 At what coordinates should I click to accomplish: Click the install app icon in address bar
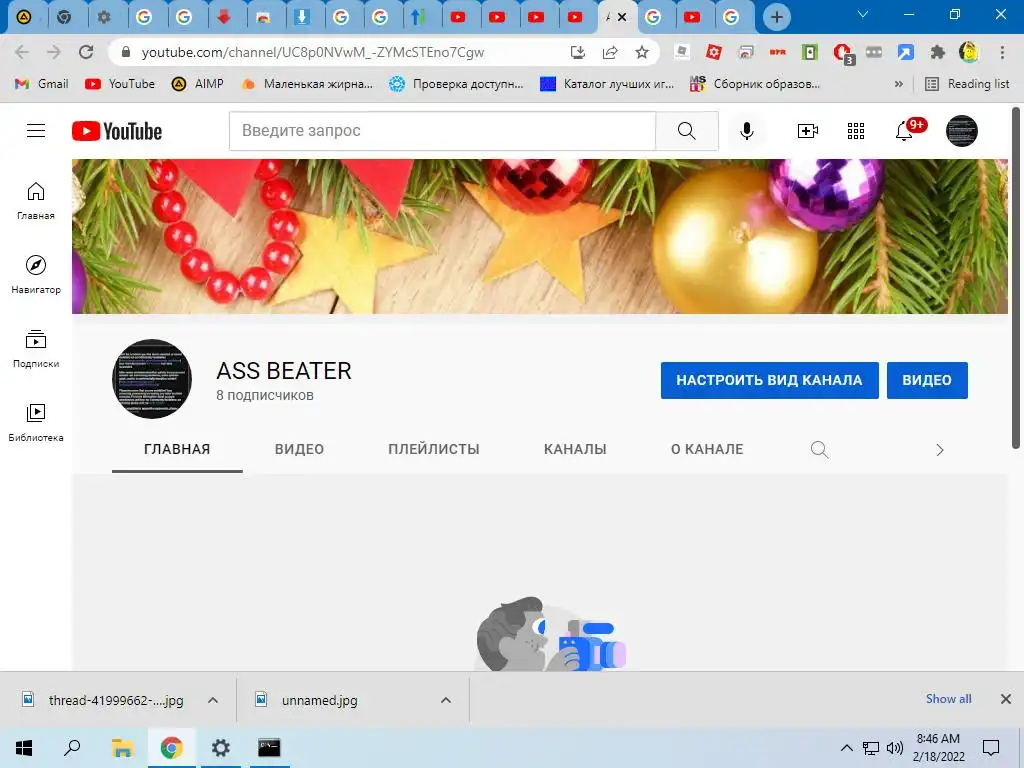pyautogui.click(x=577, y=52)
